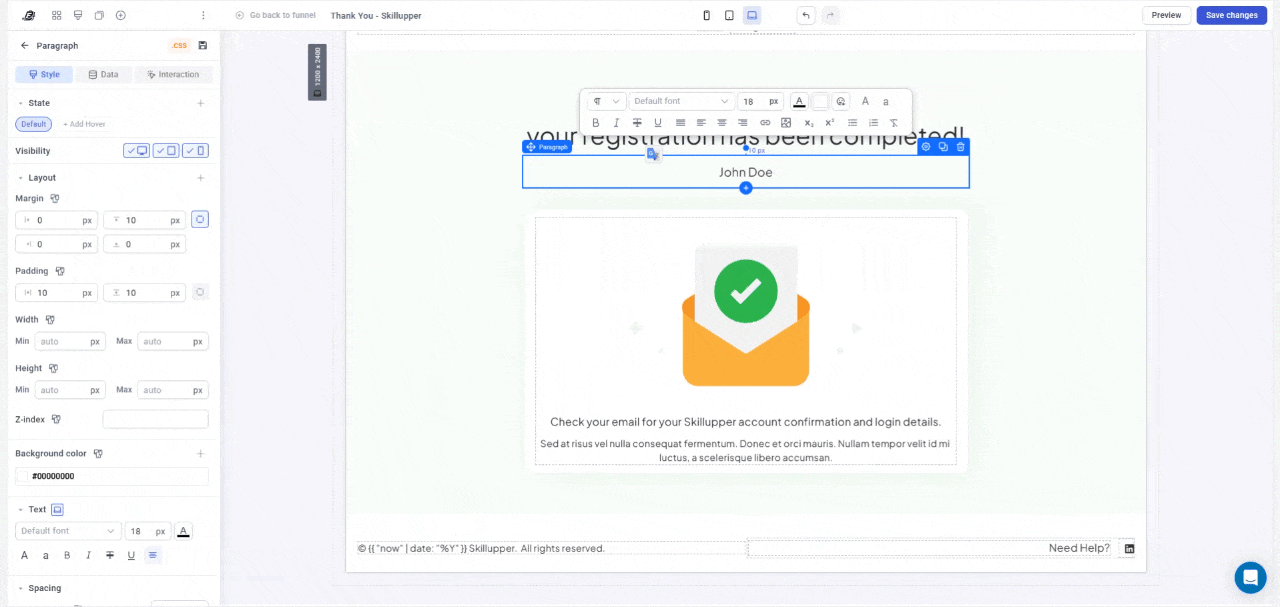Click the Z-index input field

[155, 419]
